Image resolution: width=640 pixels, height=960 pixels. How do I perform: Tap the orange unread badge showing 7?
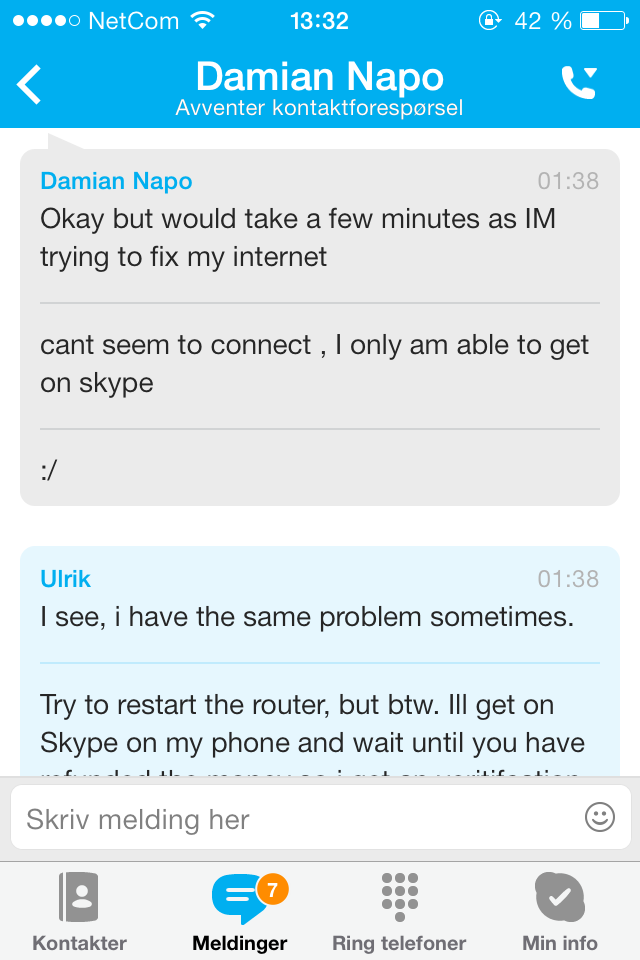click(x=273, y=889)
